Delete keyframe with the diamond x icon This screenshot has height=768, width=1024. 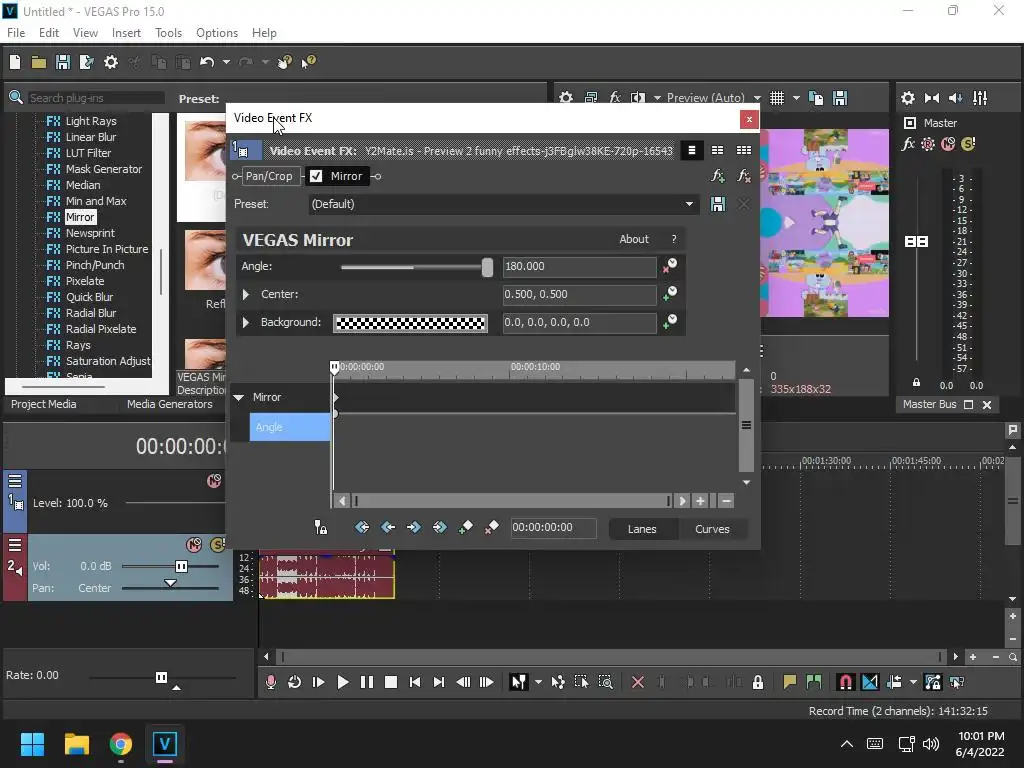[x=492, y=527]
